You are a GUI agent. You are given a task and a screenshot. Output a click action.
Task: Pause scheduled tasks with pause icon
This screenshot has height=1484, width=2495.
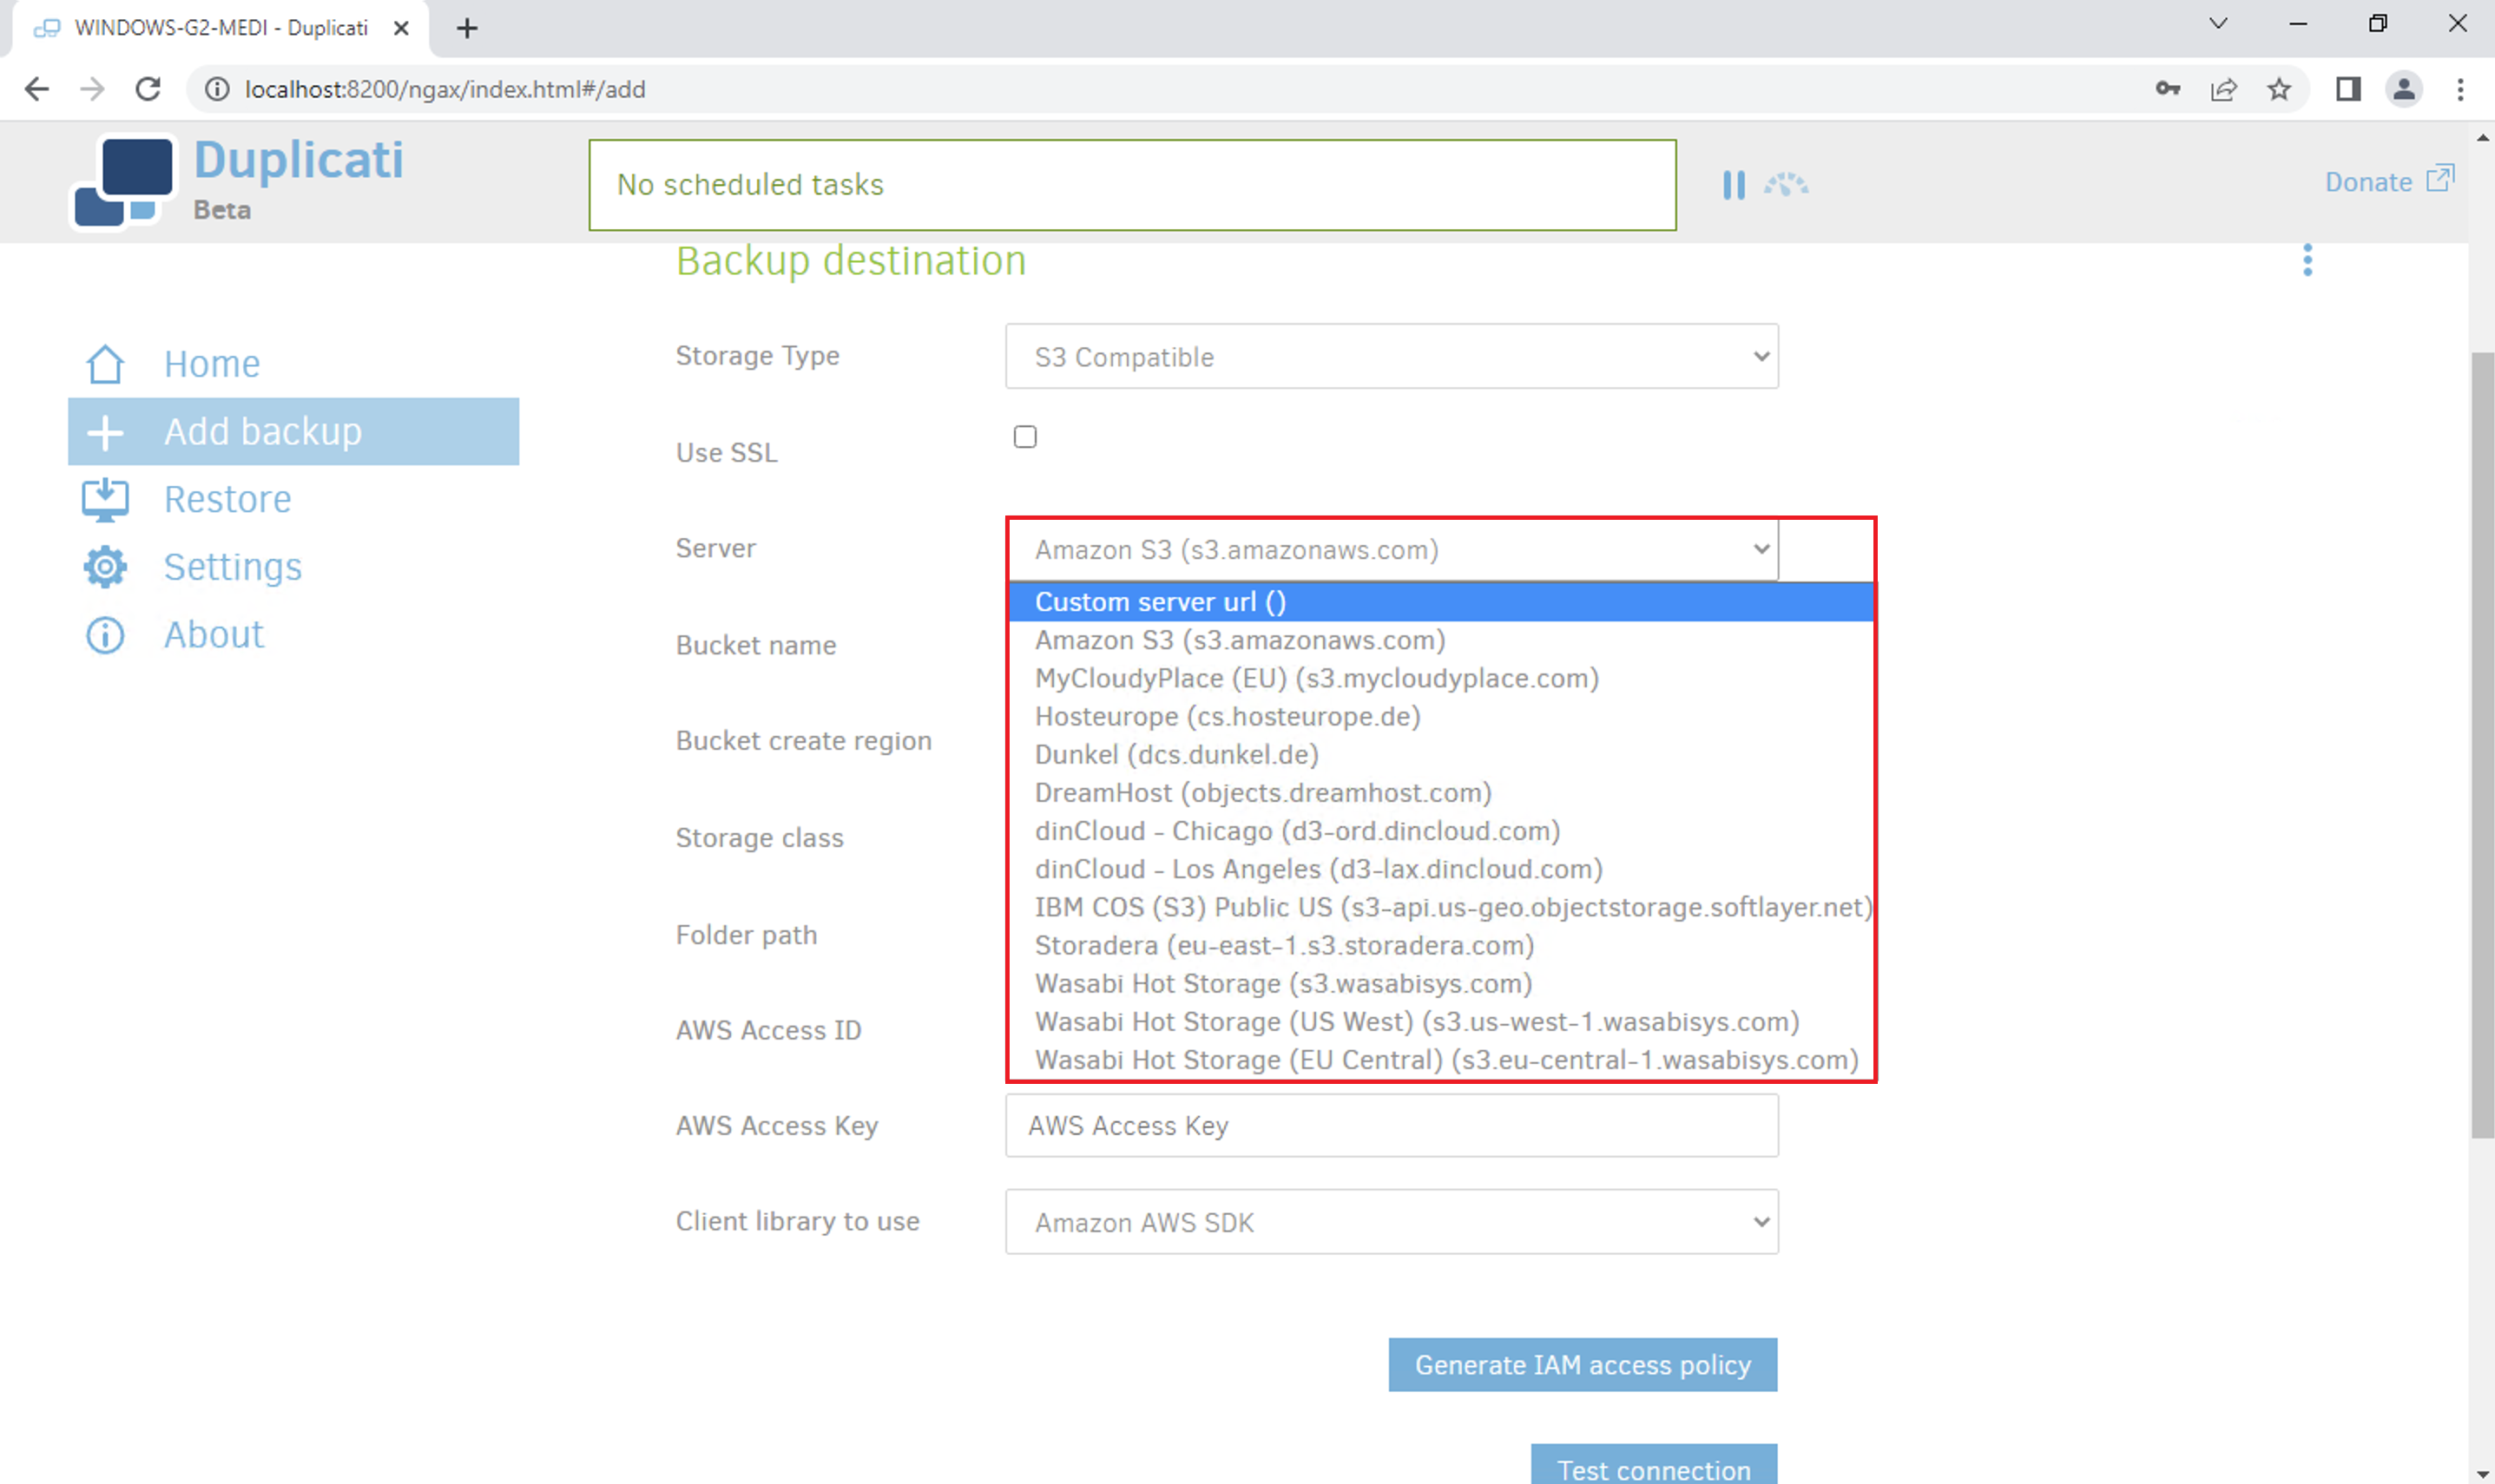[1733, 185]
